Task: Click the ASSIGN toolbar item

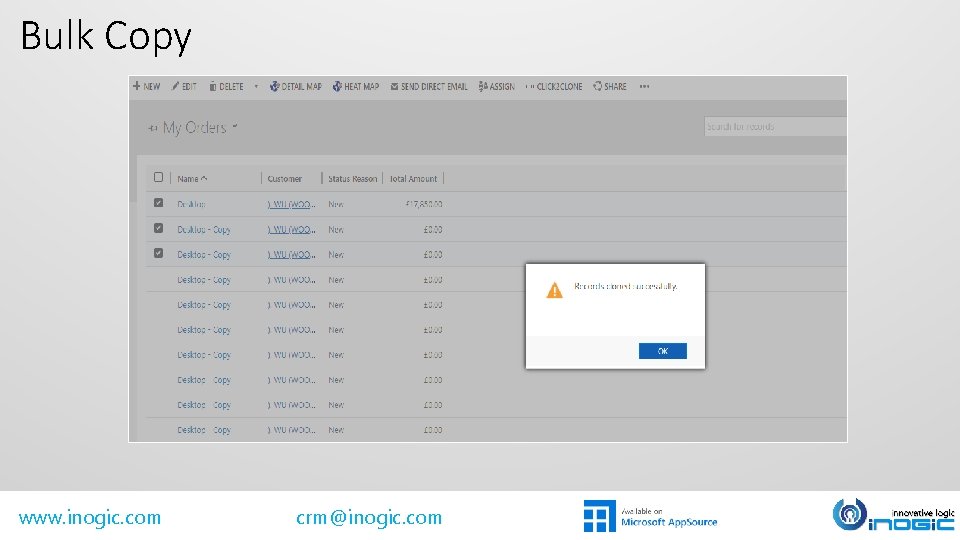Action: point(497,86)
